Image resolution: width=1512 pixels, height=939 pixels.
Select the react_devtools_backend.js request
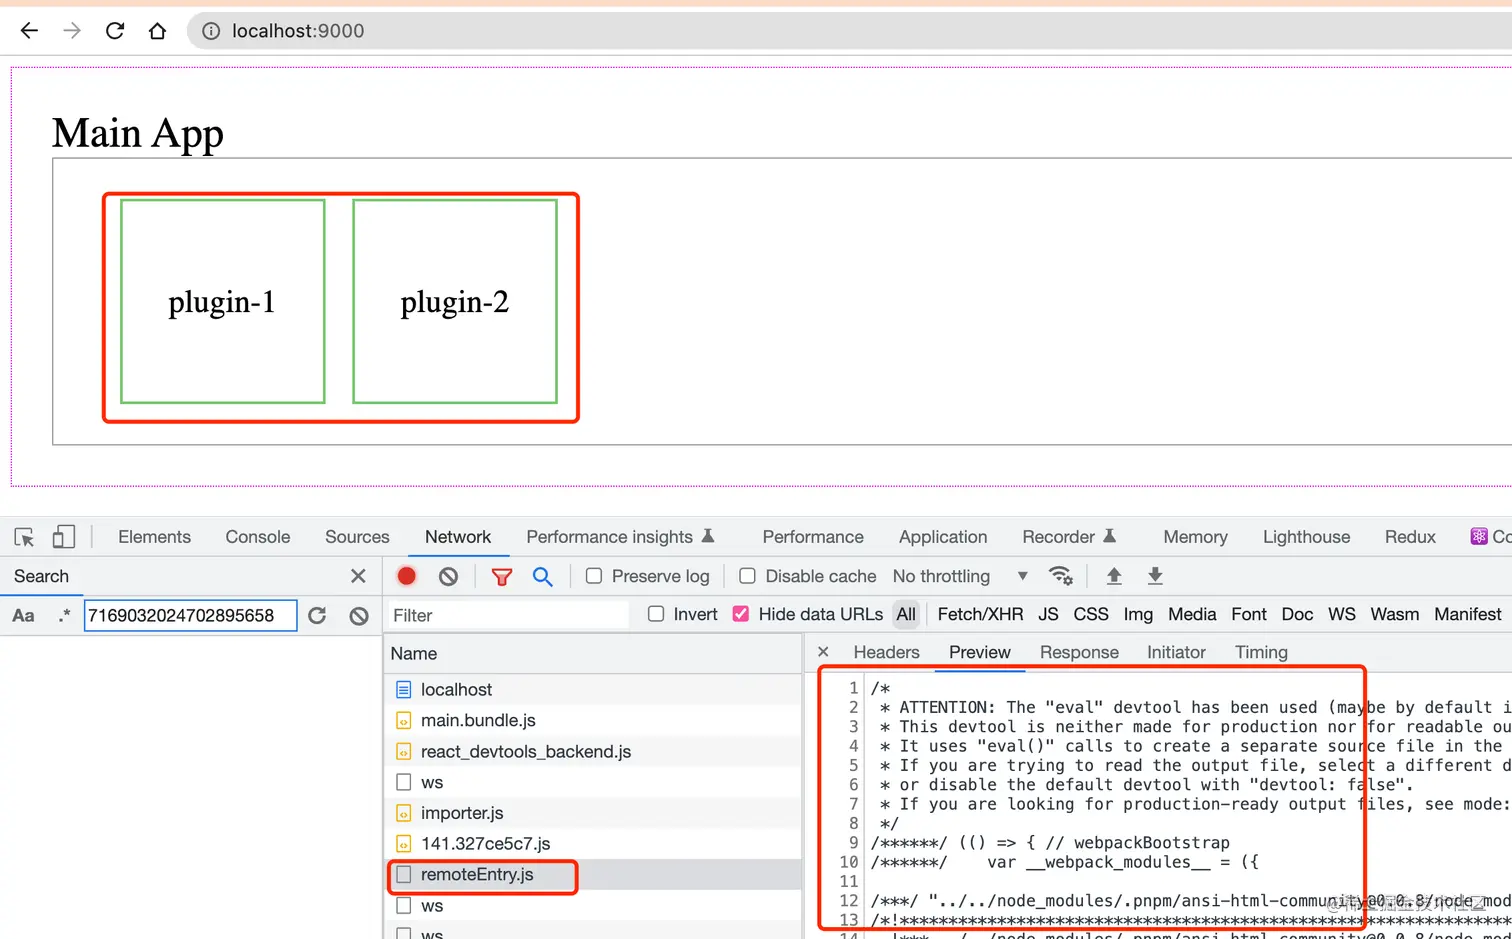coord(594,751)
